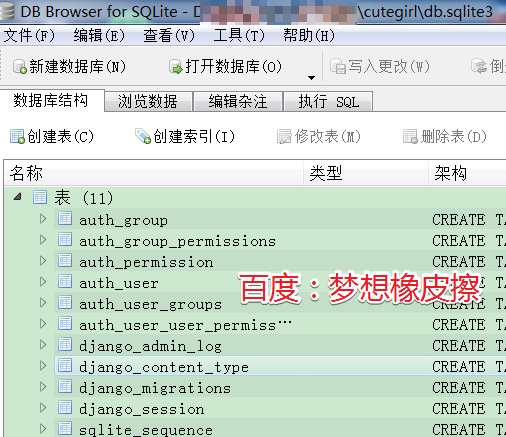Screen dimensions: 506x437
Task: Click the Delete Table icon
Action: [410, 137]
